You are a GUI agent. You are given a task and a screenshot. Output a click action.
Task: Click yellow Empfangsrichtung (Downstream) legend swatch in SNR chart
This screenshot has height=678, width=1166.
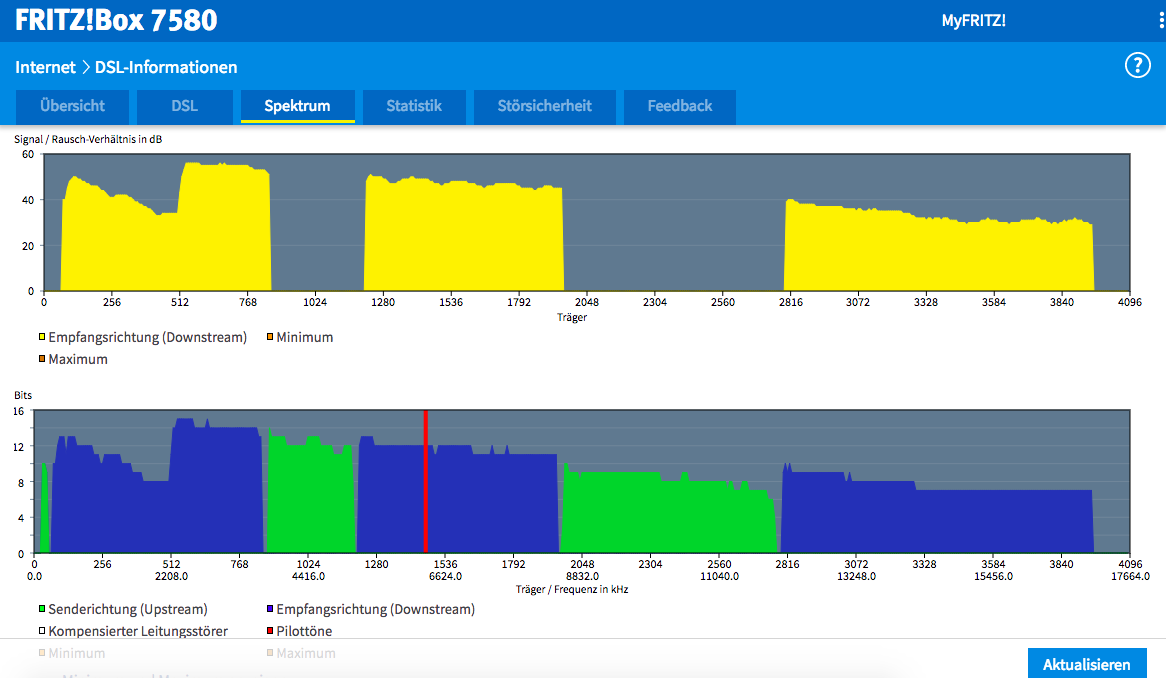42,337
